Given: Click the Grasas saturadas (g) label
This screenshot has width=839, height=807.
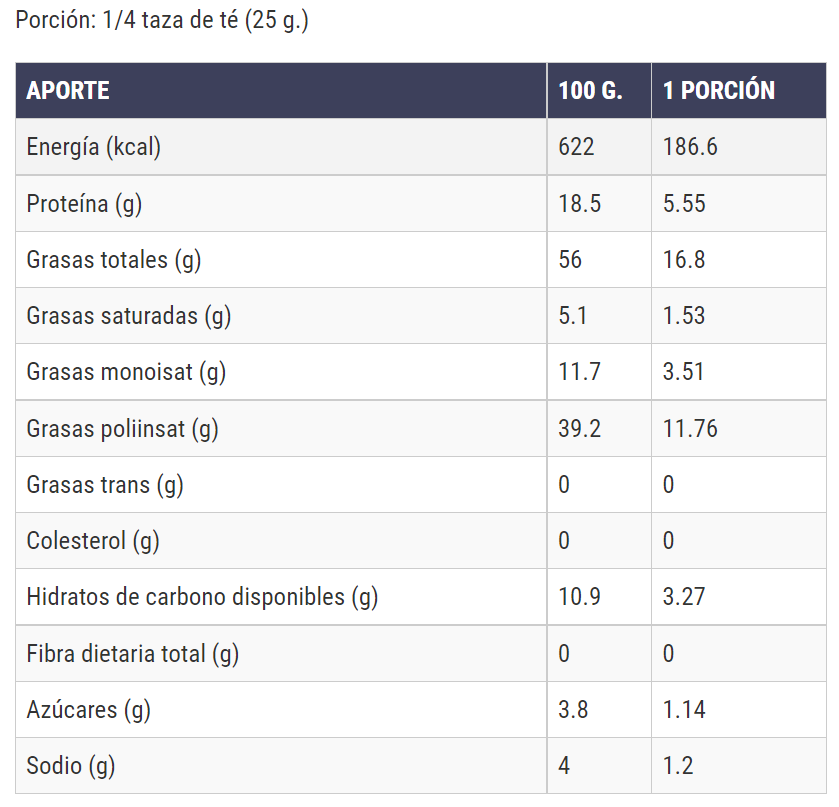Looking at the screenshot, I should 129,316.
